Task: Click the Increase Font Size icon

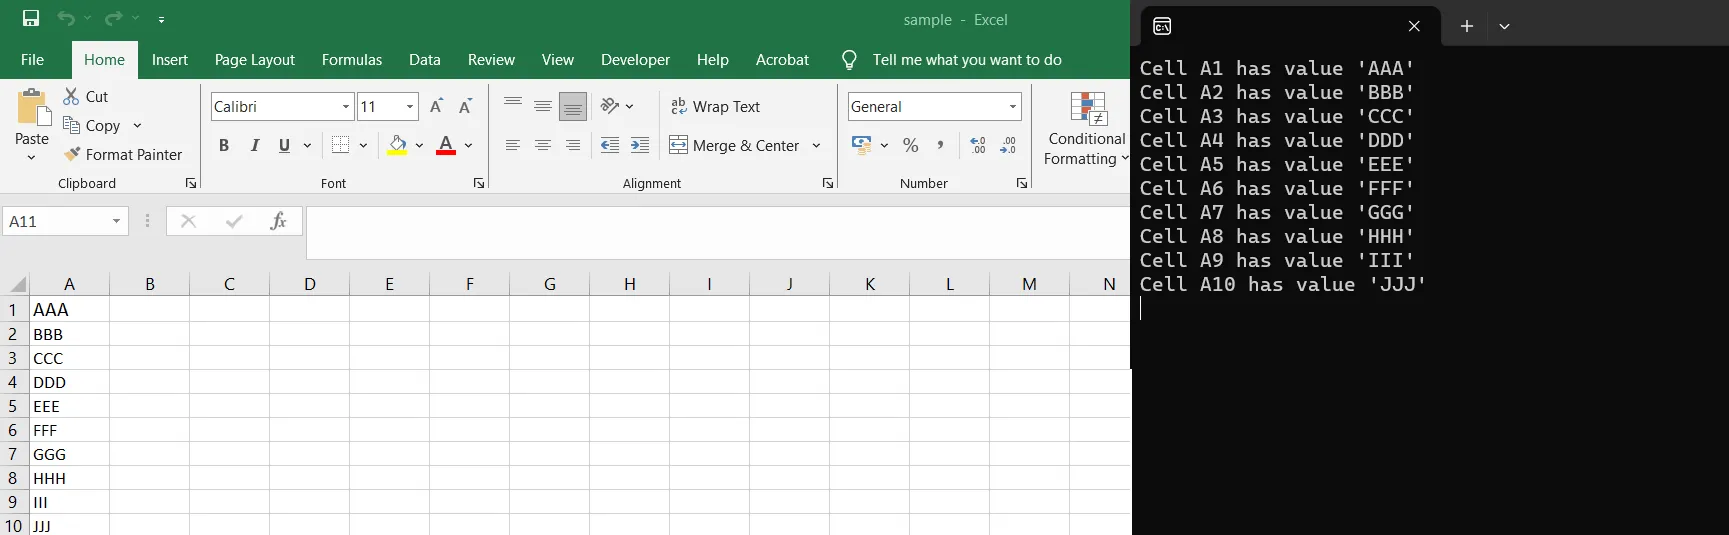Action: (x=436, y=107)
